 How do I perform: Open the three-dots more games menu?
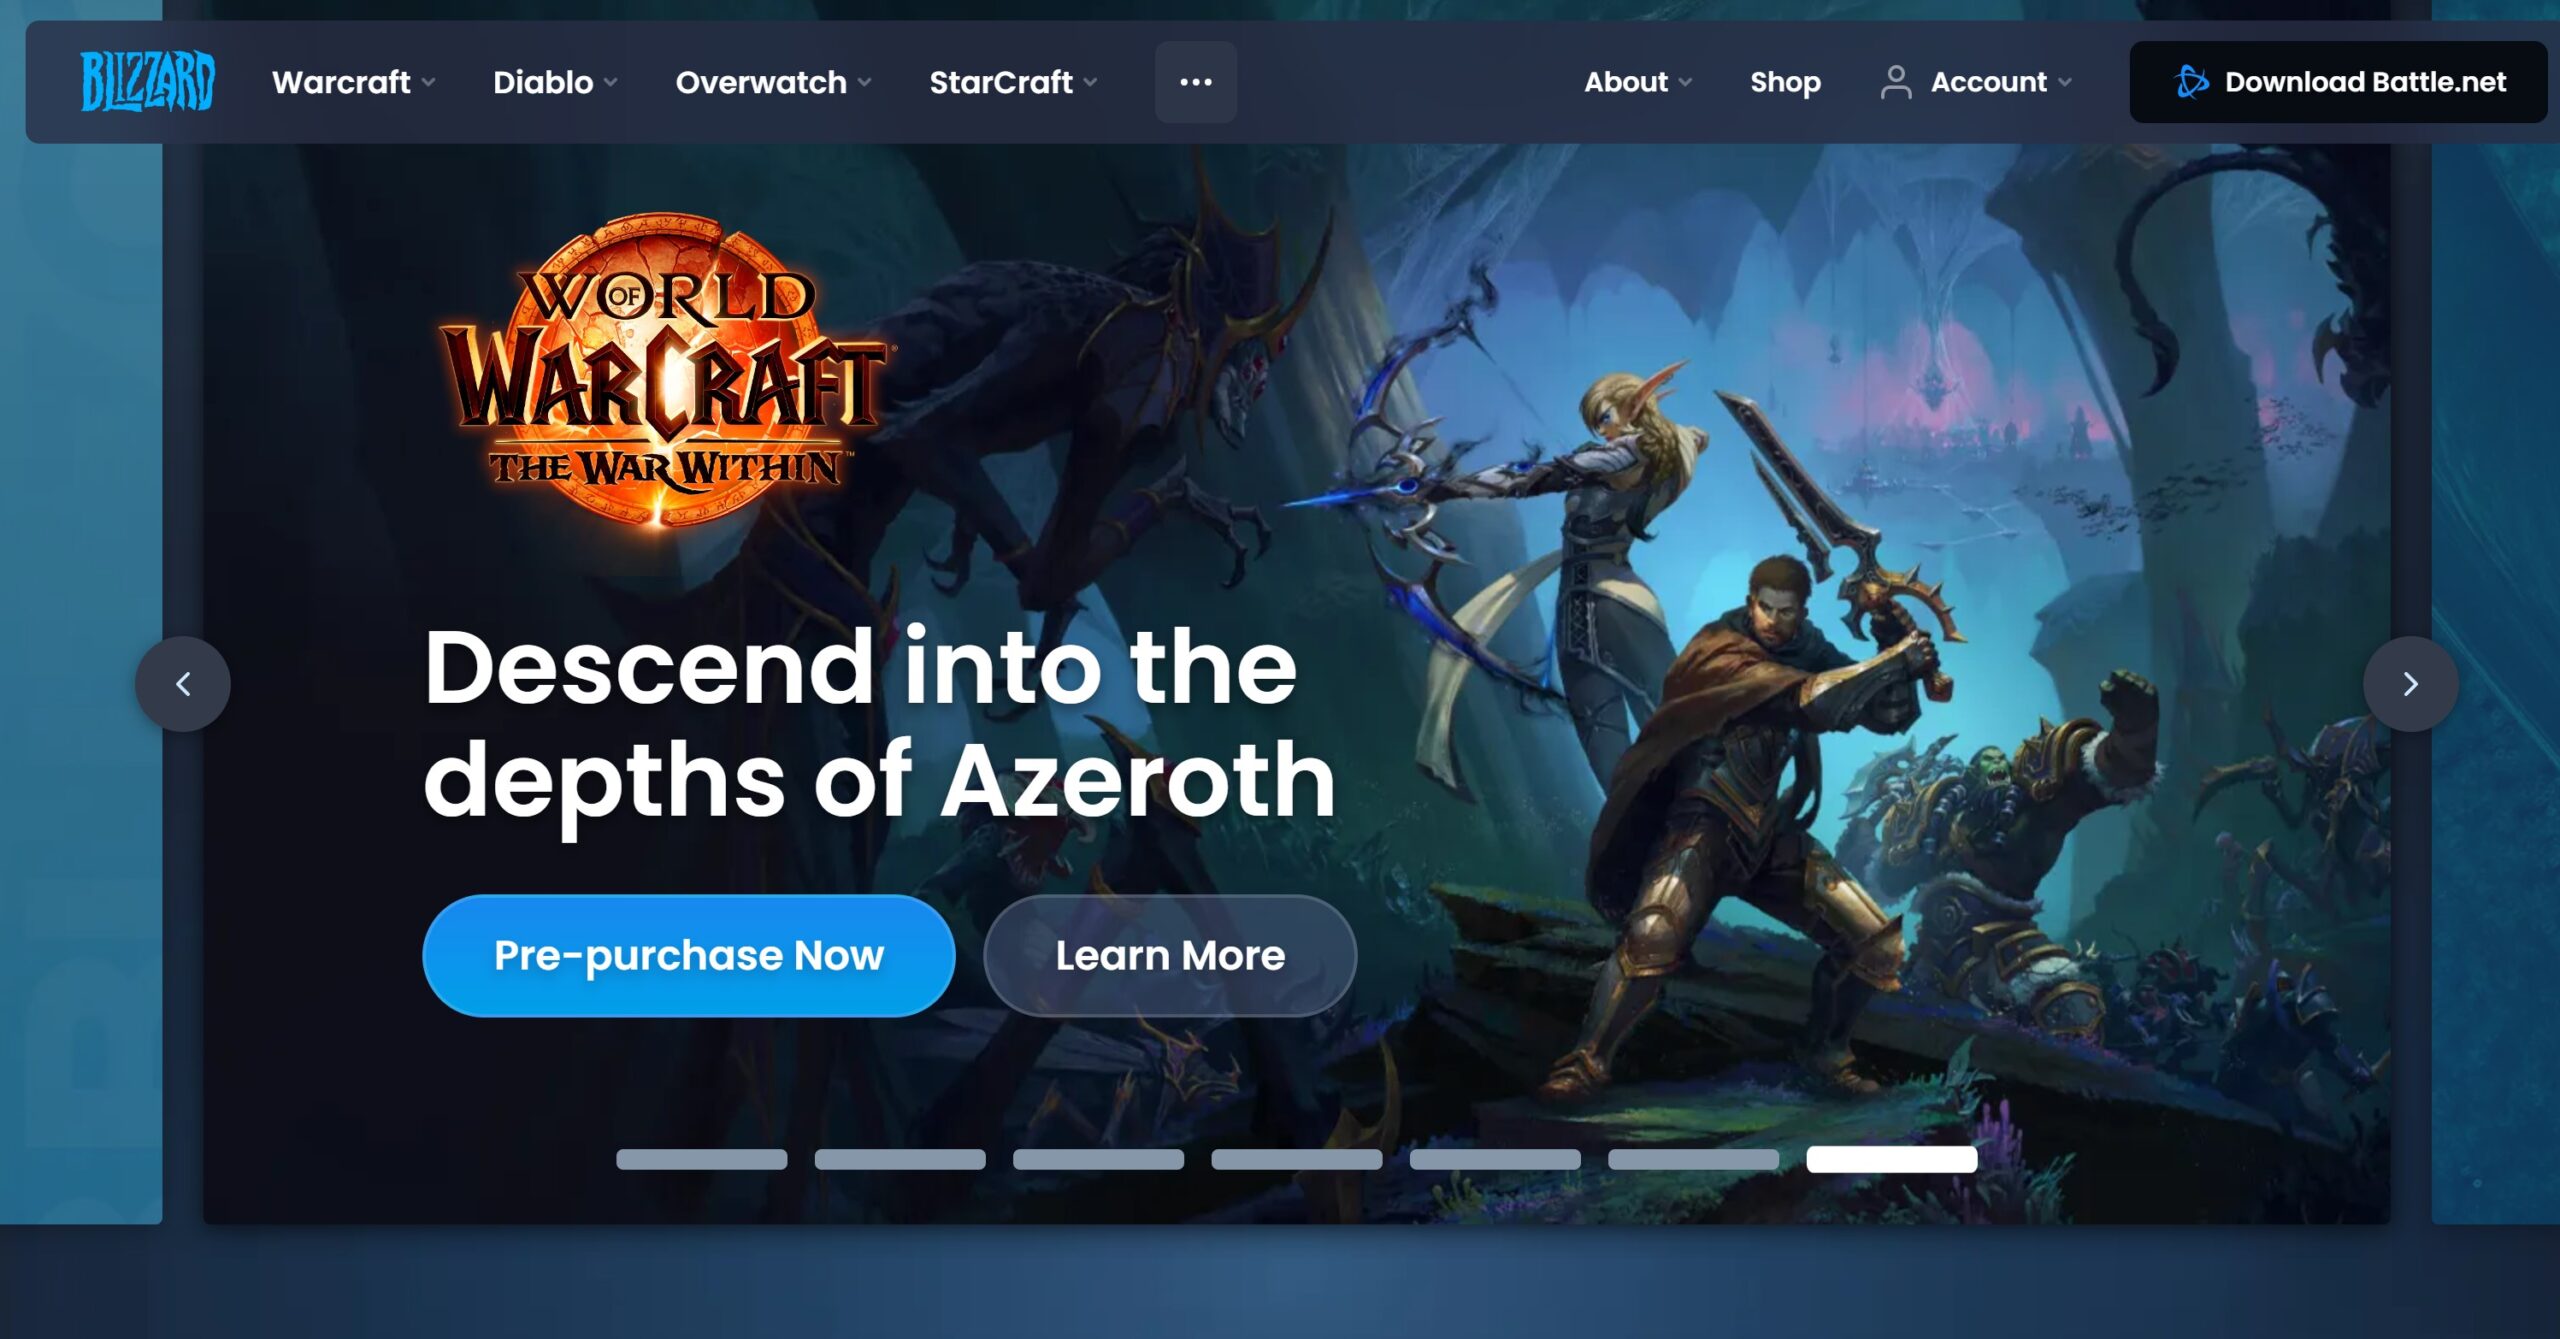(x=1195, y=82)
